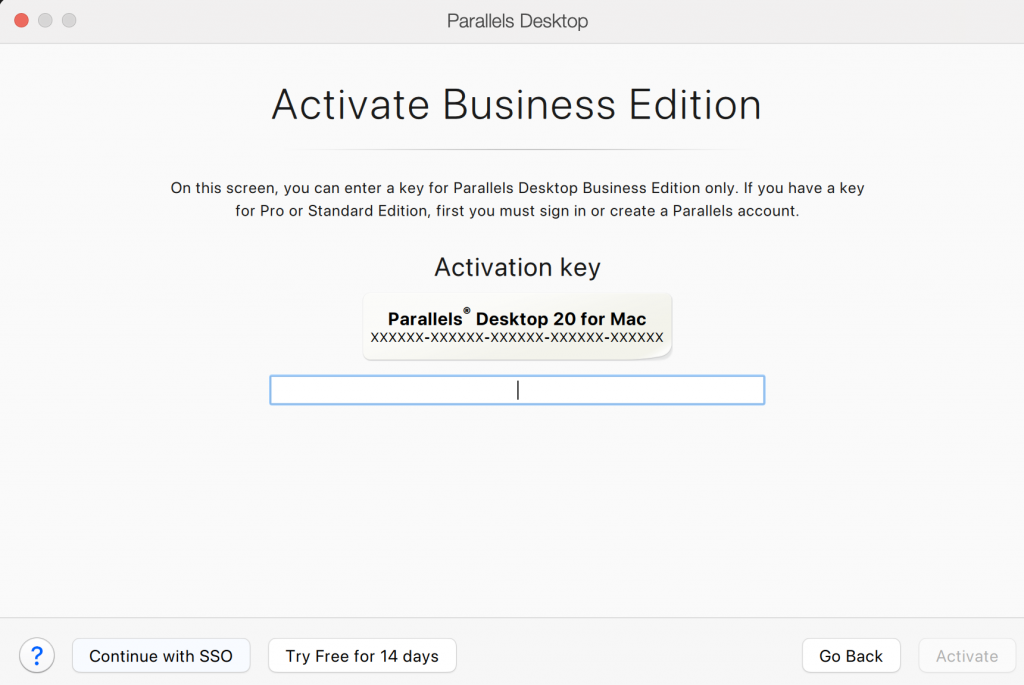1024x685 pixels.
Task: Click the instruction paragraph about Business Edition
Action: coord(517,199)
